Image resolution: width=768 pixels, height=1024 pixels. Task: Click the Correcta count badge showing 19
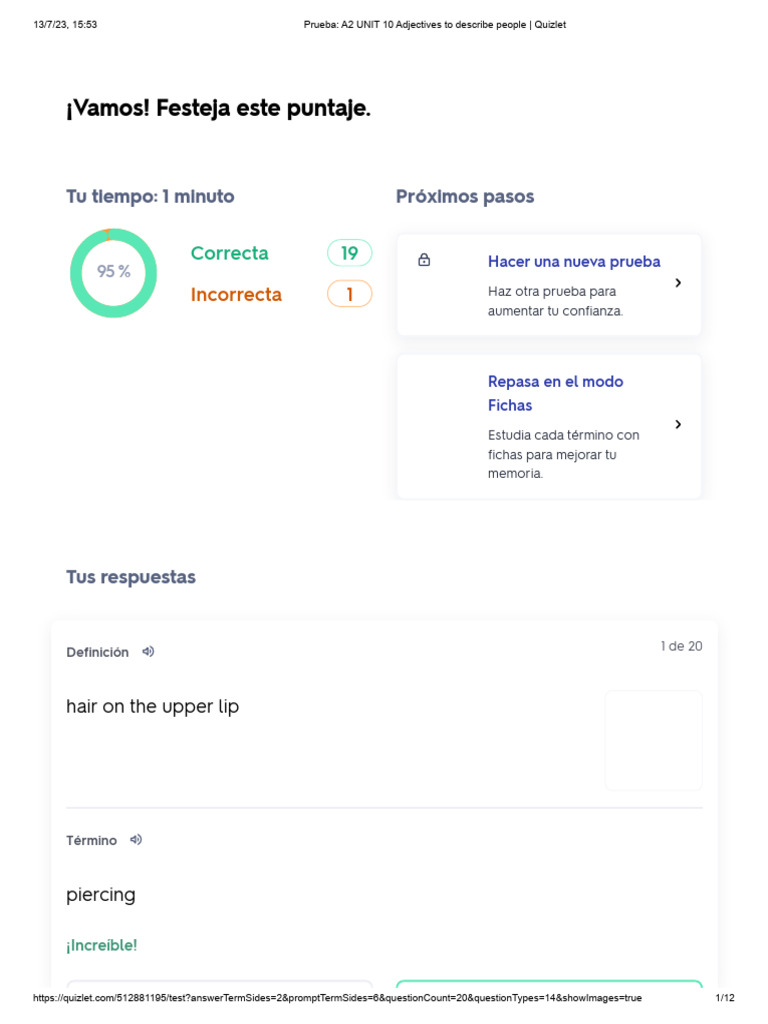pyautogui.click(x=349, y=253)
